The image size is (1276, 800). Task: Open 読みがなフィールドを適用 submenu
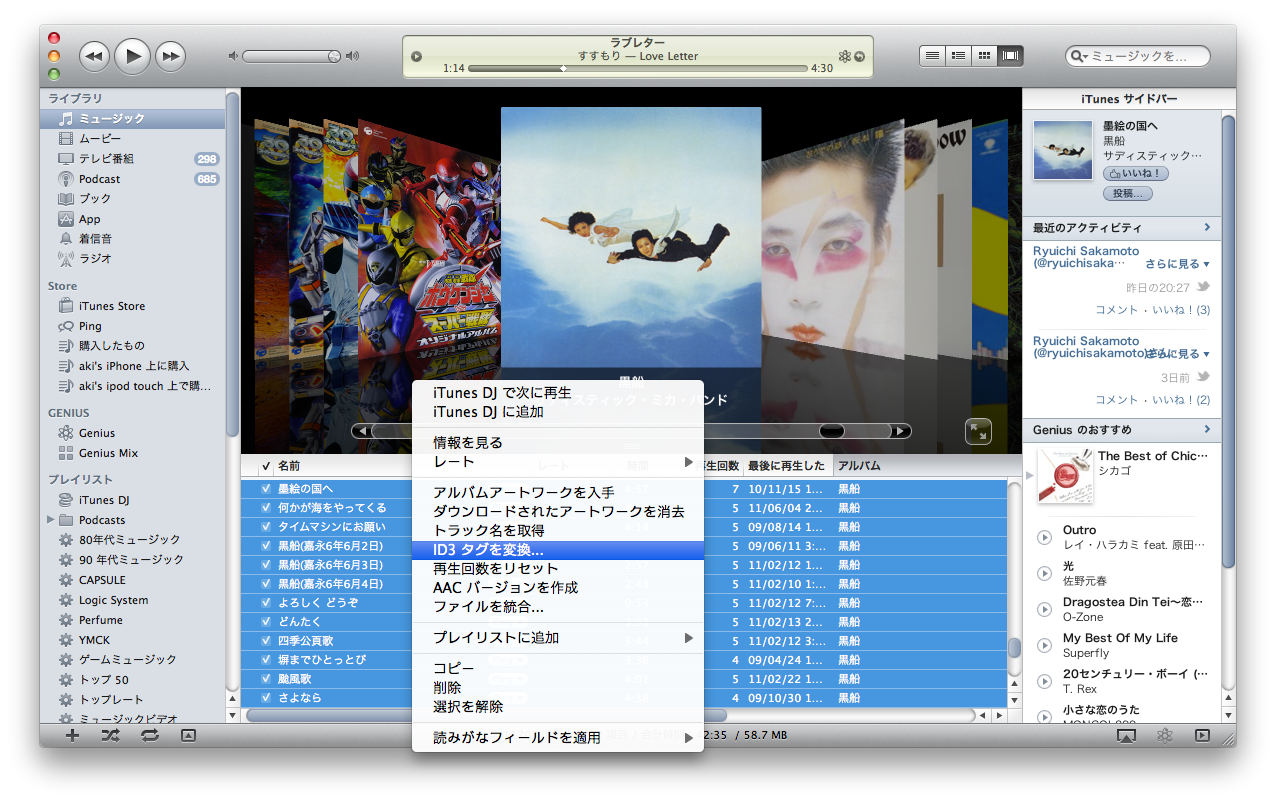558,738
